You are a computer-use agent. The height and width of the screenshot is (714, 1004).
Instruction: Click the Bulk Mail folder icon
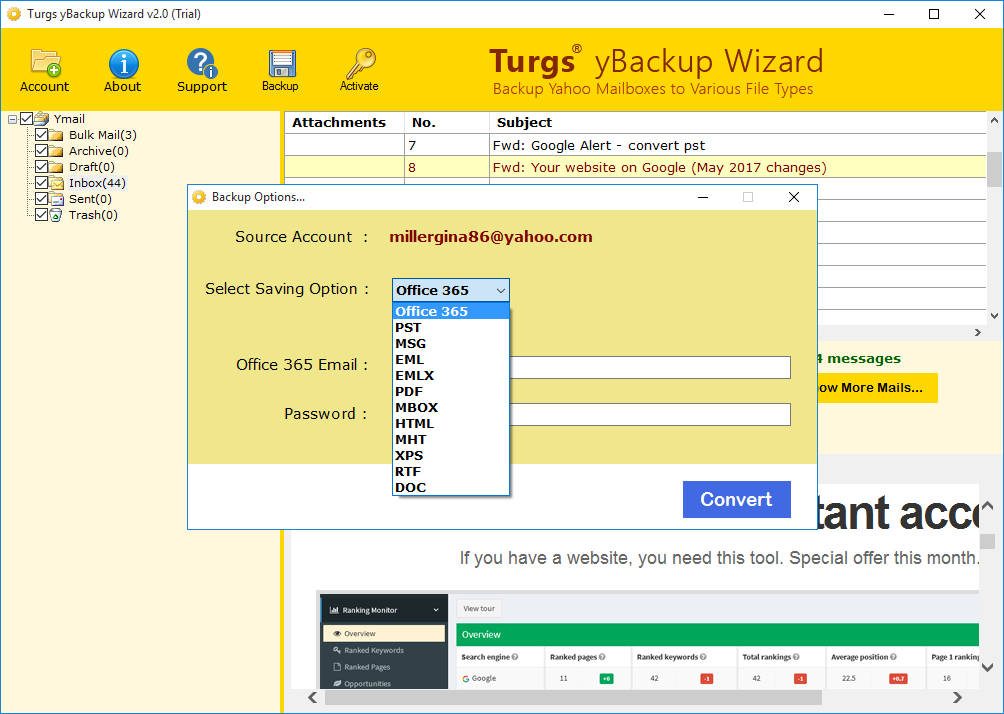pos(56,135)
